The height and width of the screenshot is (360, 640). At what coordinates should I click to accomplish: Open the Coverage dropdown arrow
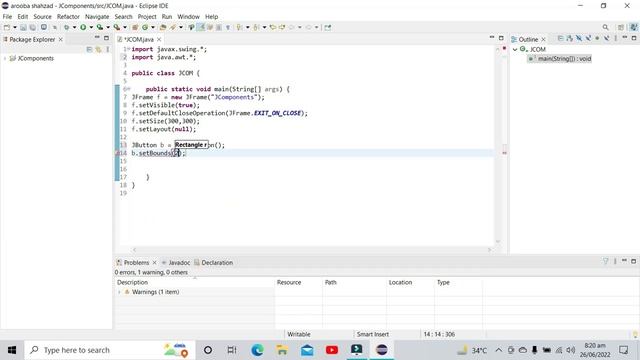pyautogui.click(x=108, y=27)
